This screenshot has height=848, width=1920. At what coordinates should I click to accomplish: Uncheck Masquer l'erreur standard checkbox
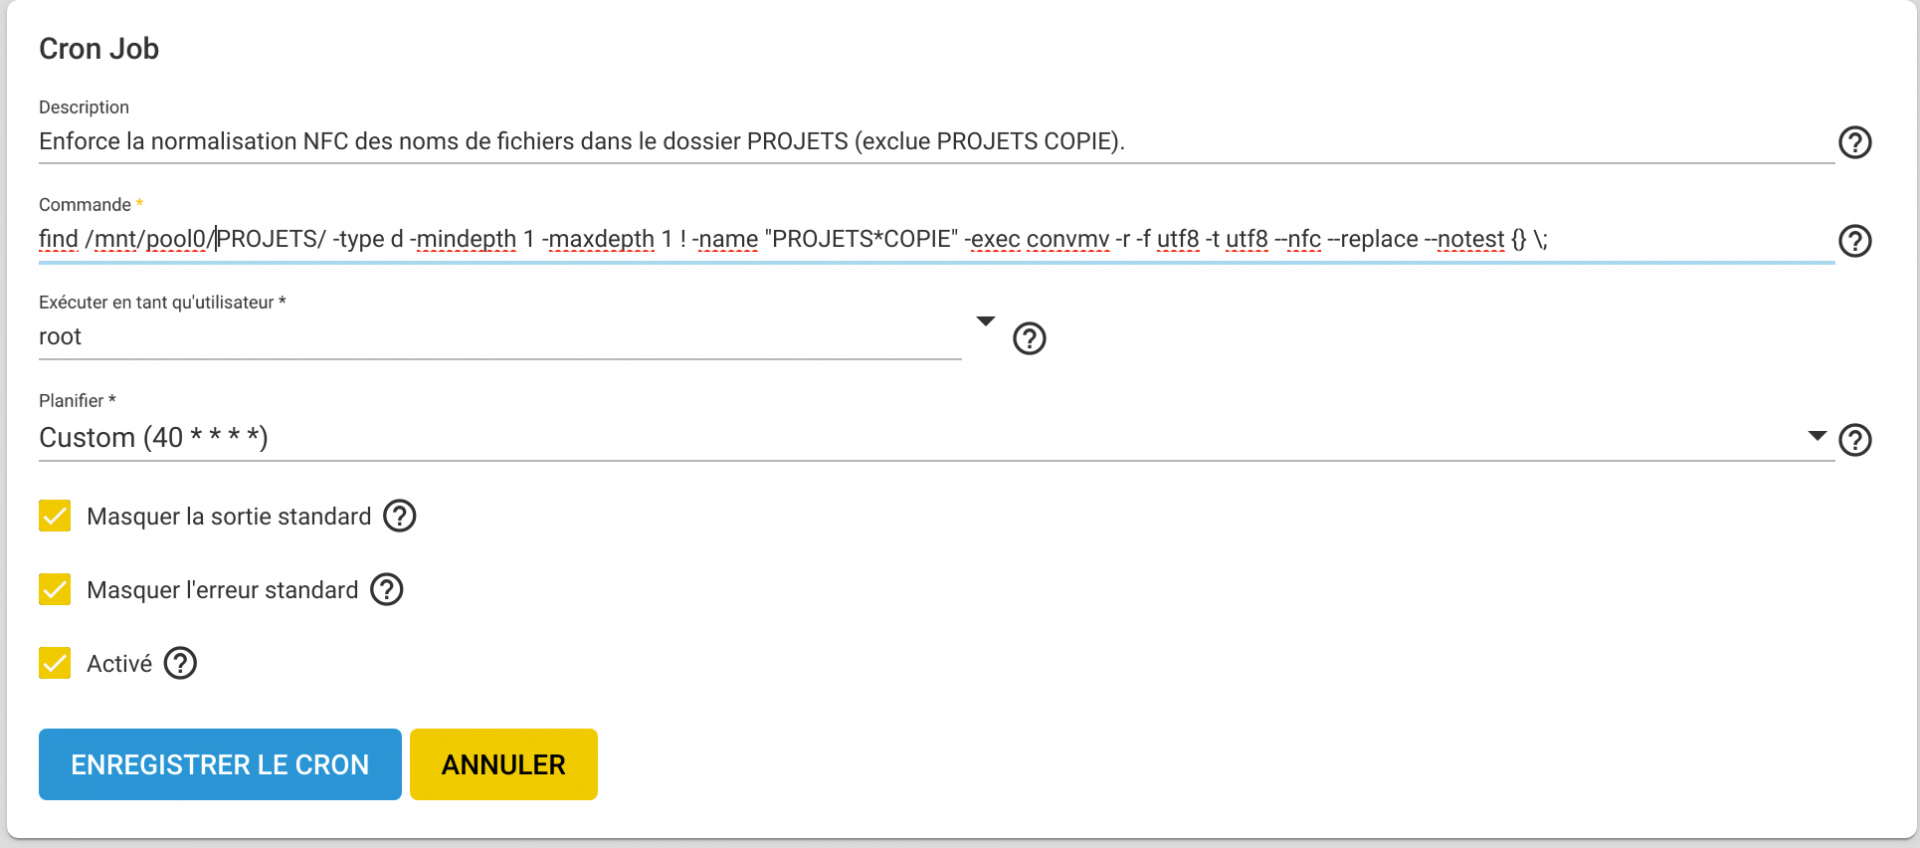55,590
